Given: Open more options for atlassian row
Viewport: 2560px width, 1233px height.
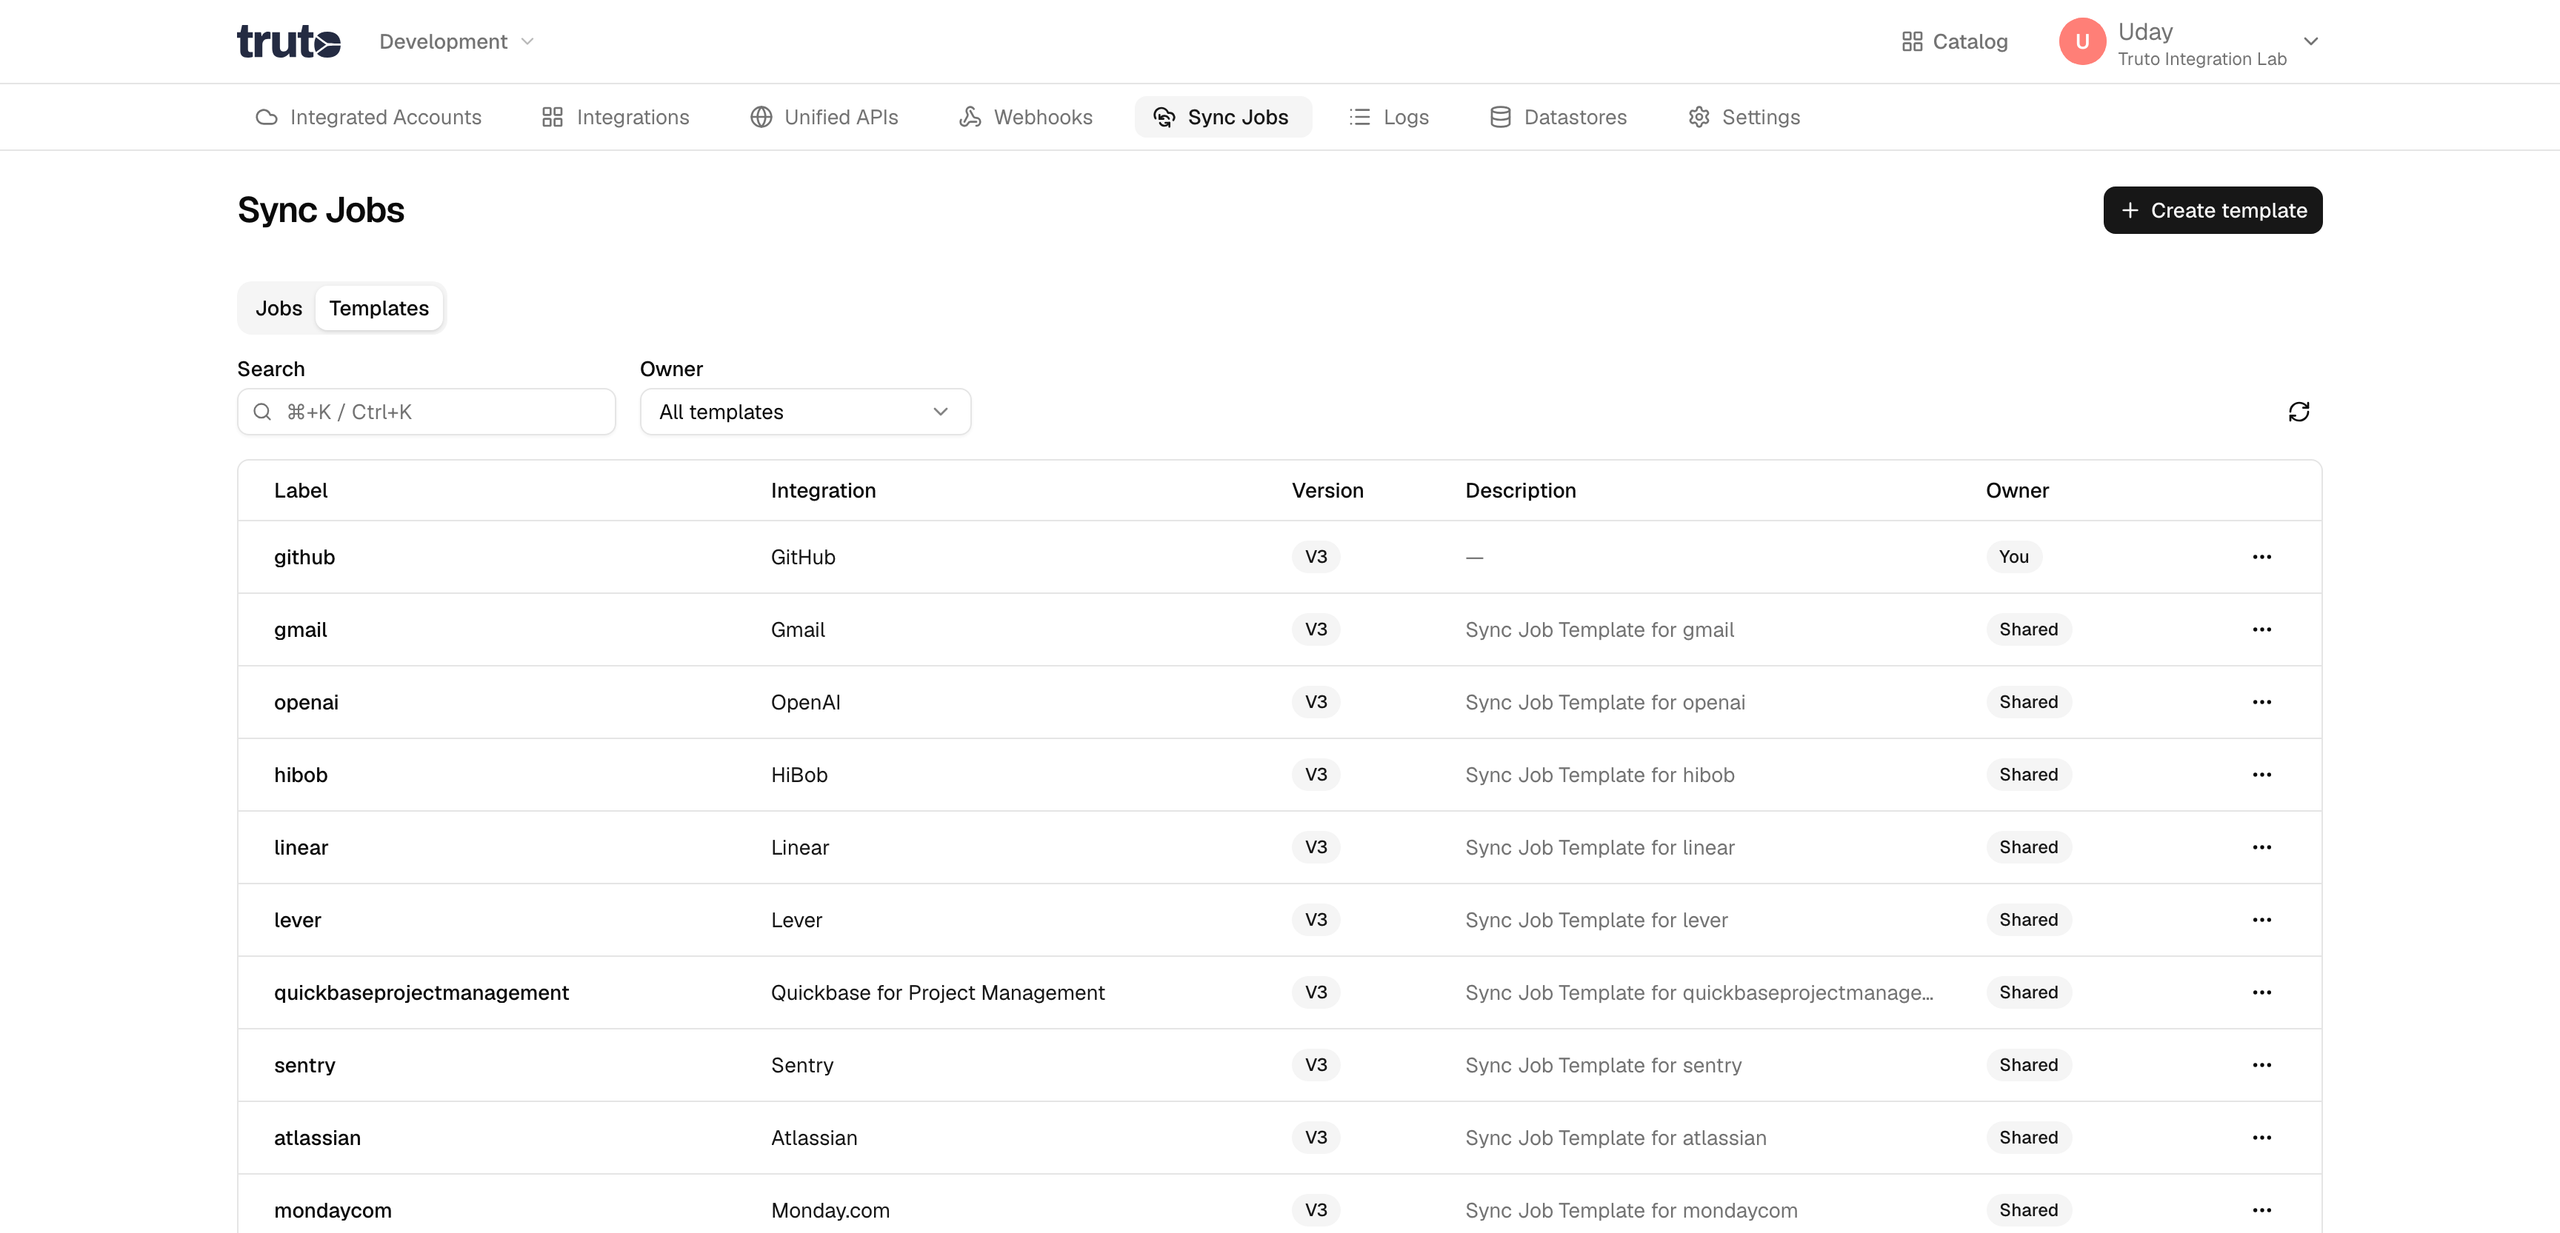Looking at the screenshot, I should pyautogui.click(x=2262, y=1138).
